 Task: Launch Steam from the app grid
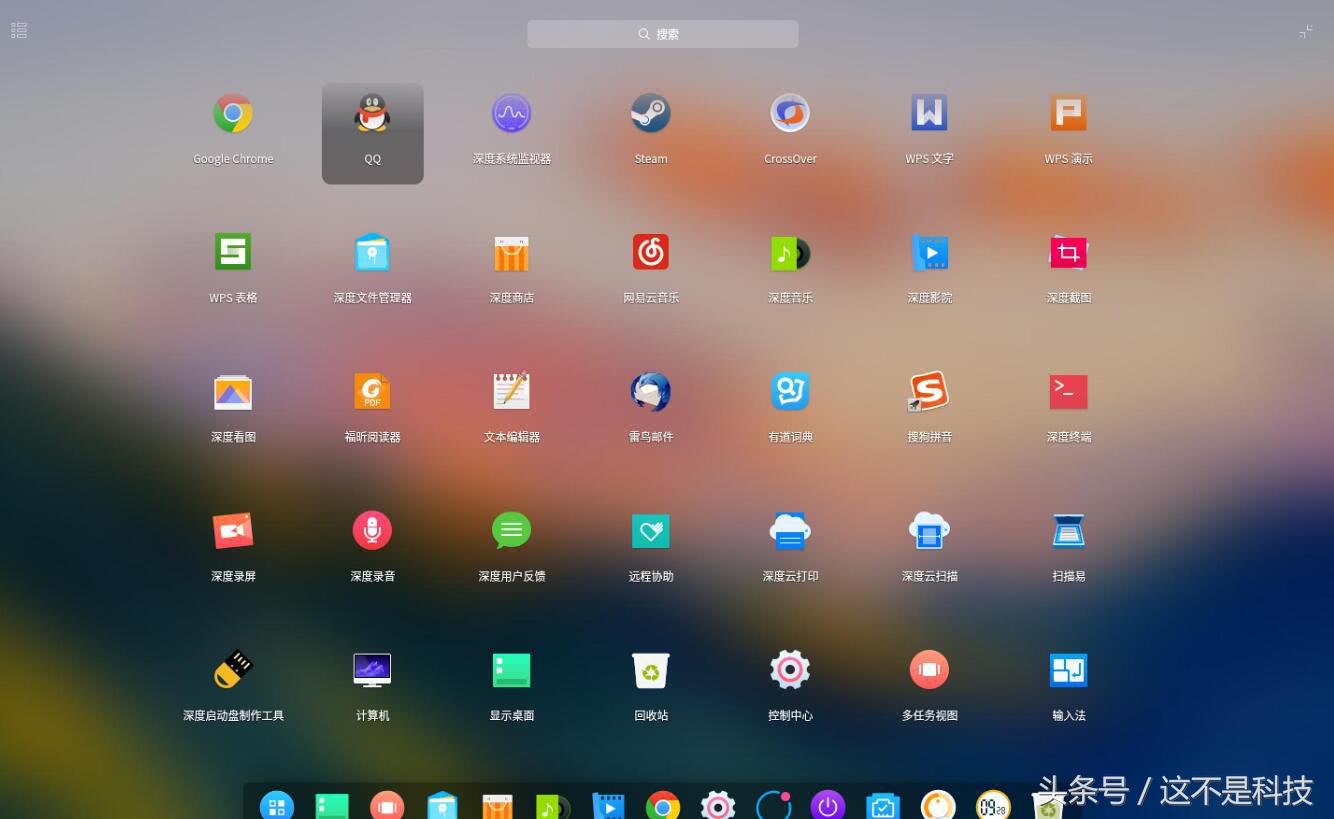pyautogui.click(x=651, y=114)
